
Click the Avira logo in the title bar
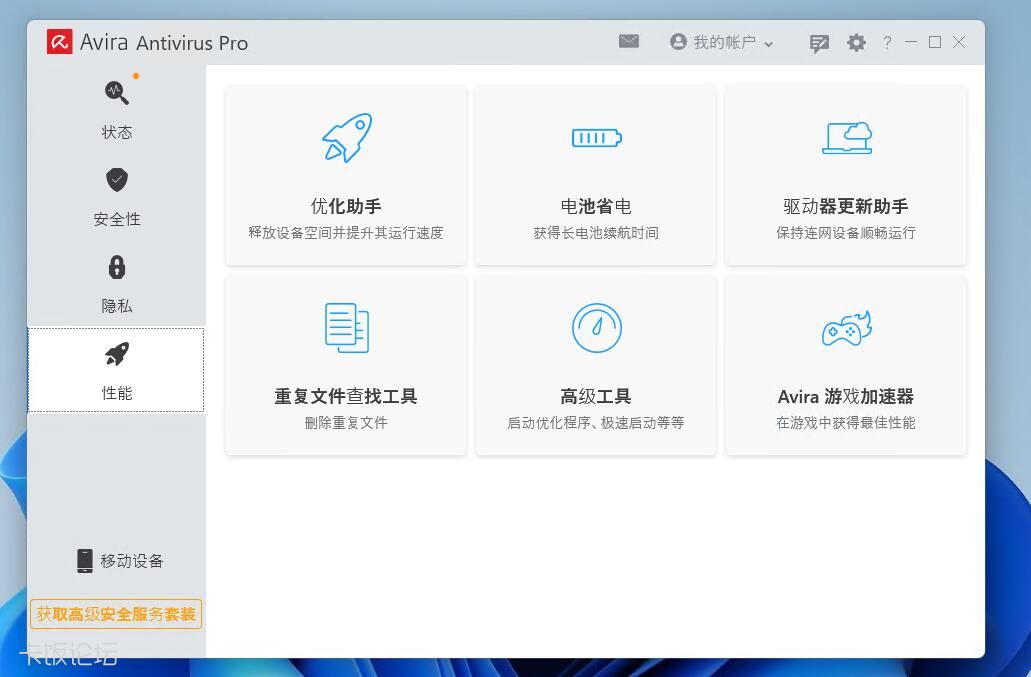tap(60, 42)
